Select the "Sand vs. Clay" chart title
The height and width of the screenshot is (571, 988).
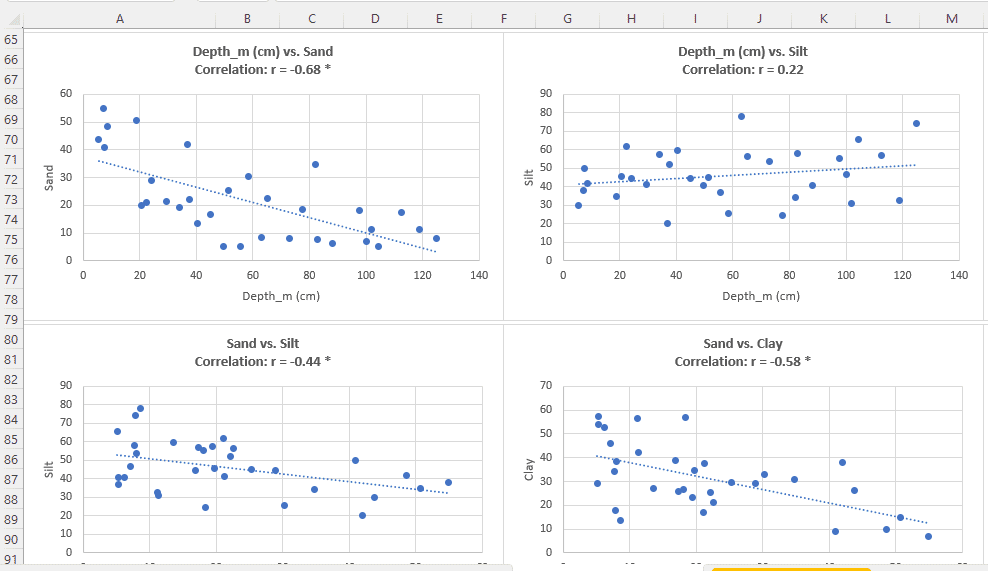coord(743,344)
